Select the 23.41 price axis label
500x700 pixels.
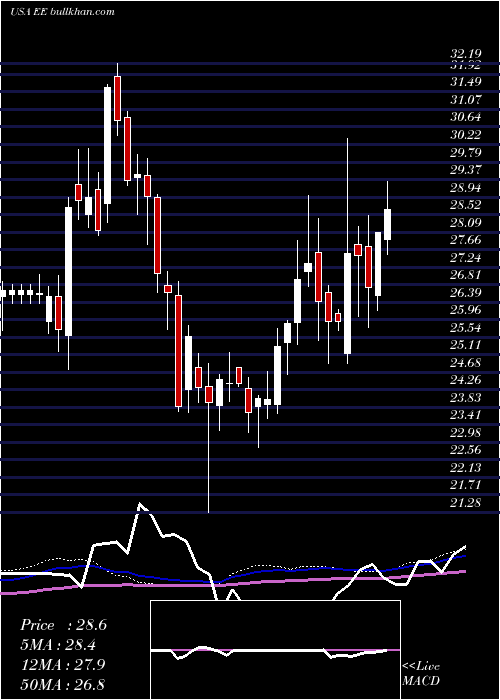click(465, 415)
